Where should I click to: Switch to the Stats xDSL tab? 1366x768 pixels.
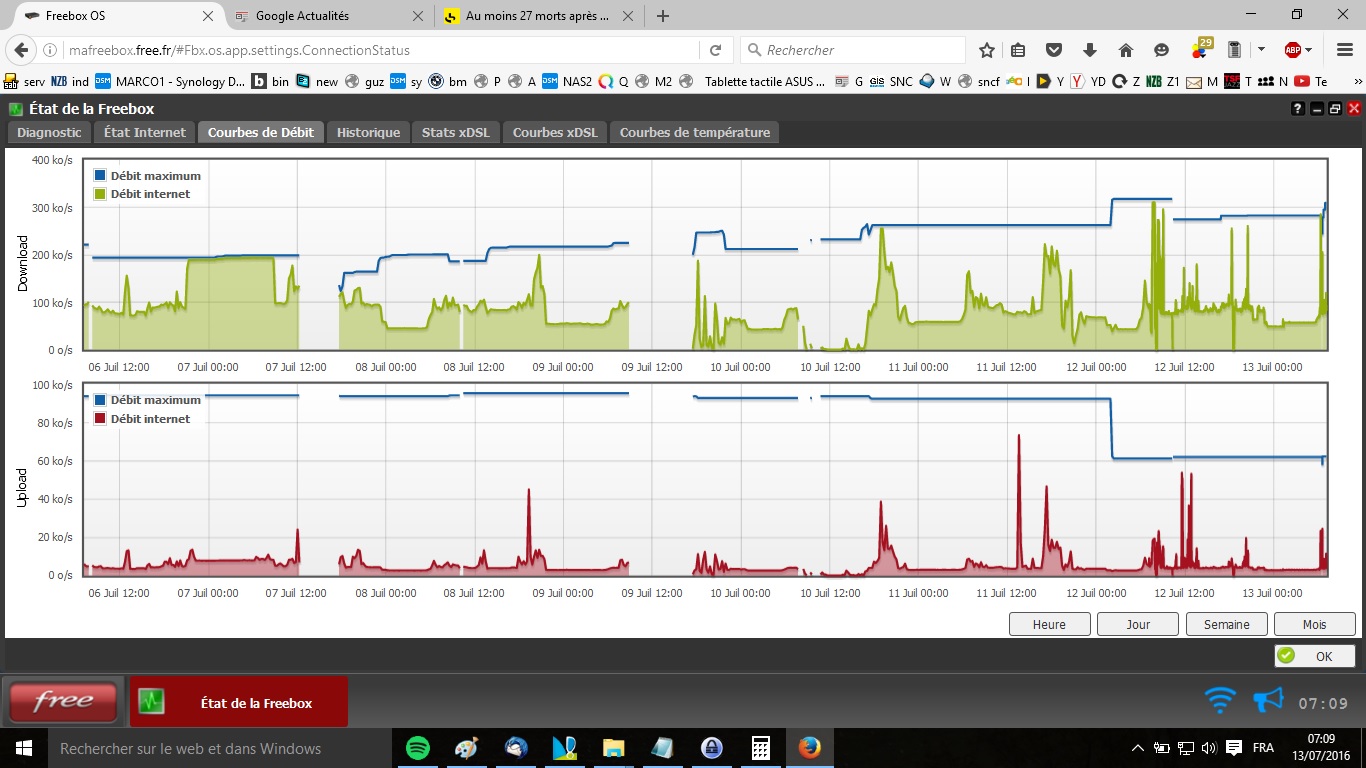(x=456, y=132)
